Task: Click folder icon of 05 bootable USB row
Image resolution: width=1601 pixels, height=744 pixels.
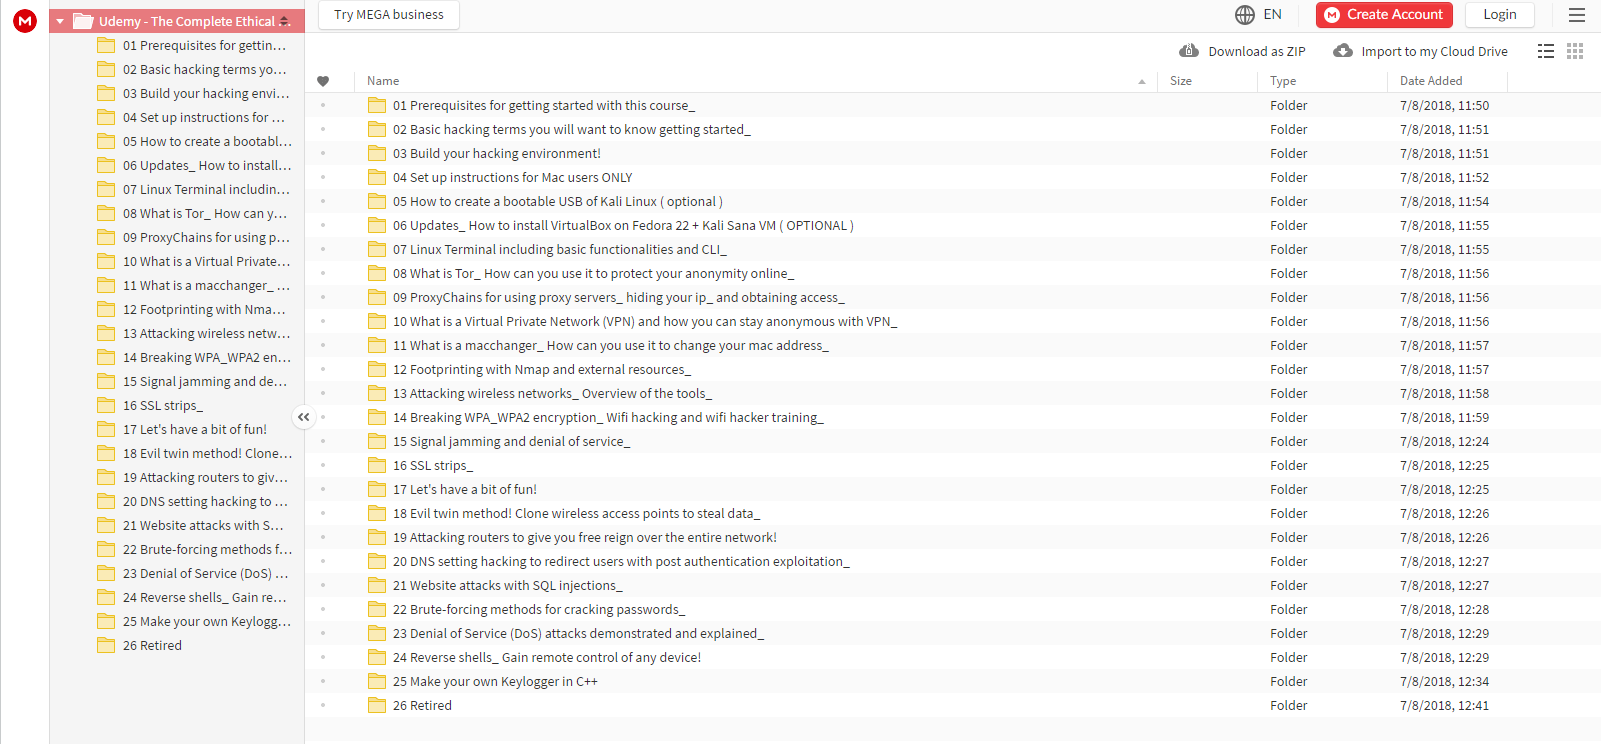Action: (x=377, y=201)
